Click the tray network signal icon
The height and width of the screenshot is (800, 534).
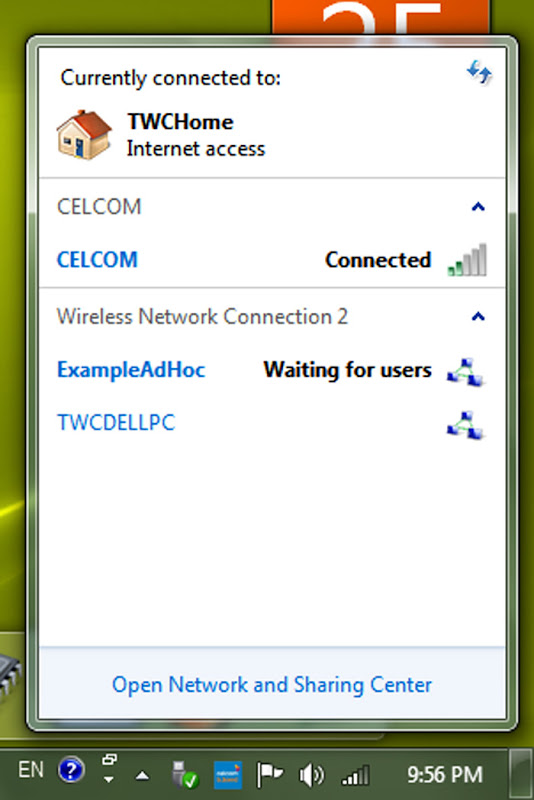point(355,775)
